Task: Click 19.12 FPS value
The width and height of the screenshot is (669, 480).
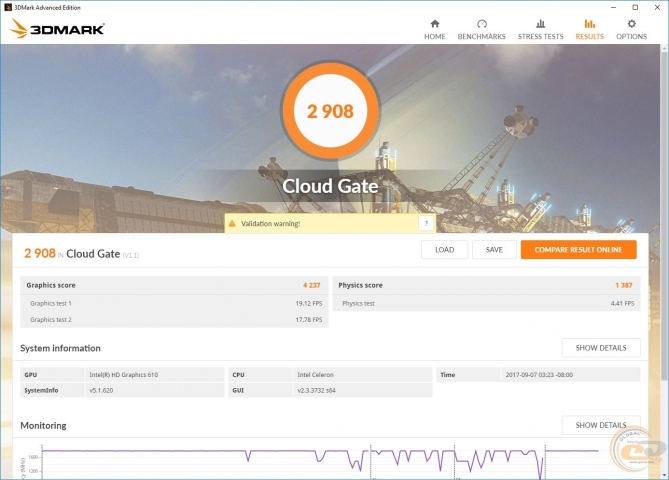Action: pos(309,303)
